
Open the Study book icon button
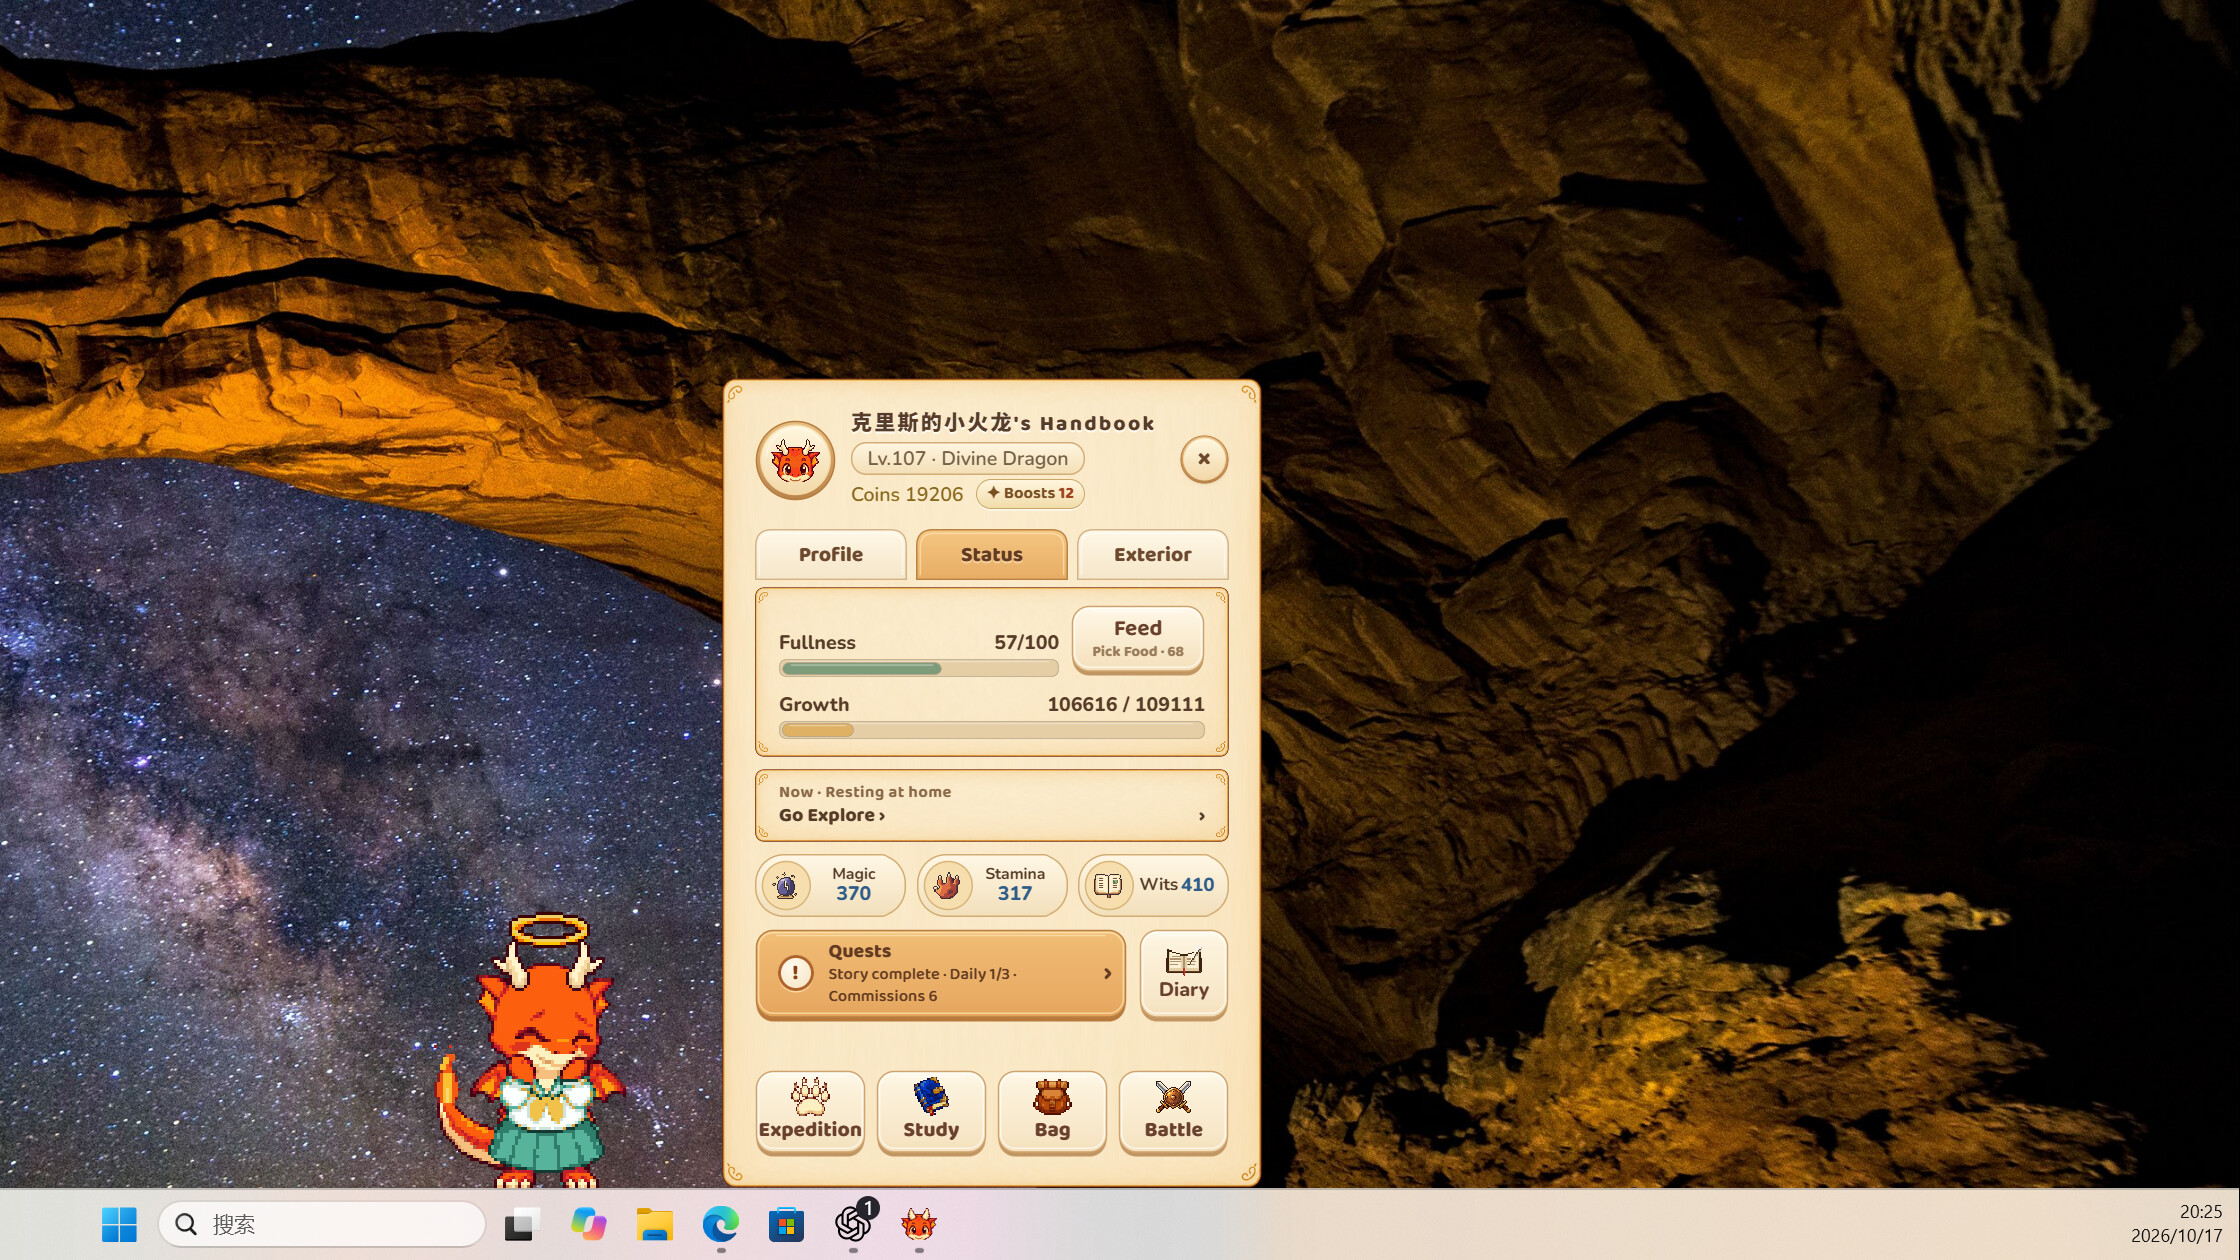point(931,1112)
